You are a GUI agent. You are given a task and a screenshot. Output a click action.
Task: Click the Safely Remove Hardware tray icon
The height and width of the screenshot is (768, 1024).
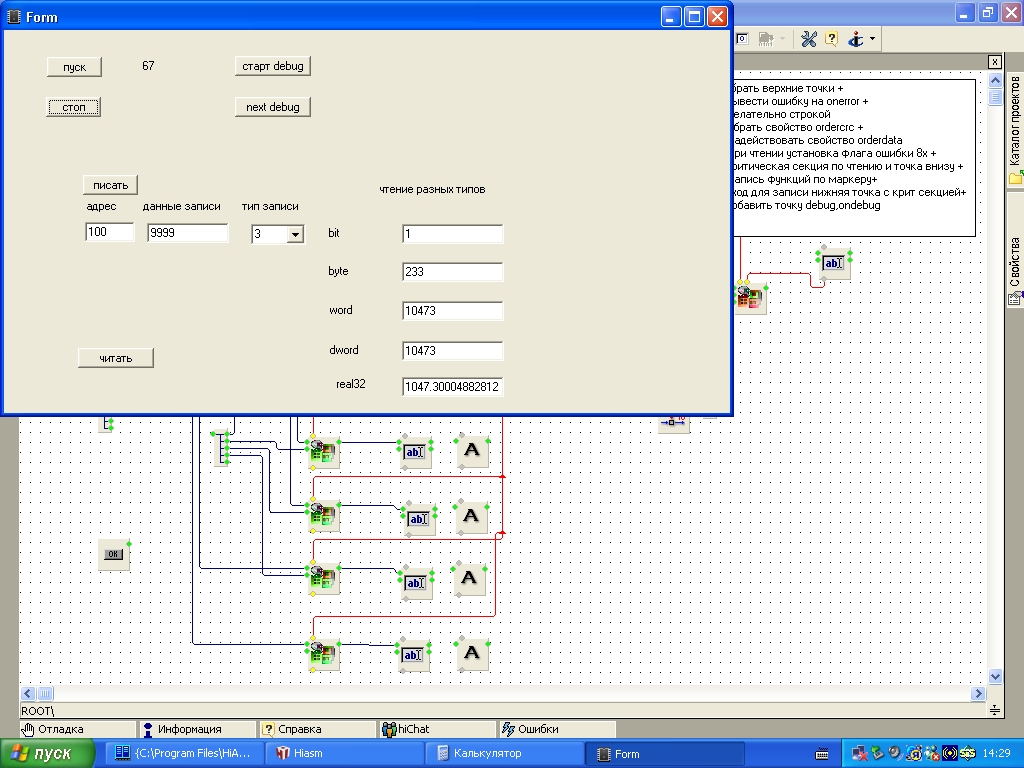878,754
